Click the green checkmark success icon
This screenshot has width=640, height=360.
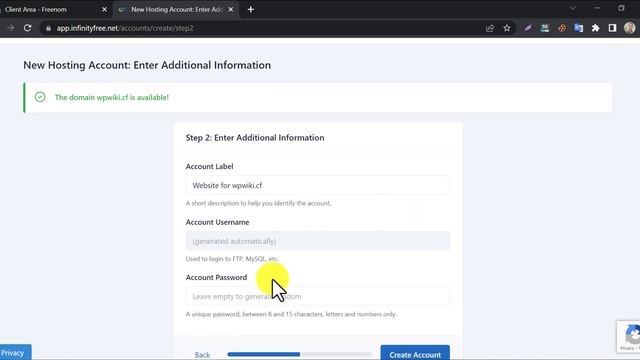coord(40,97)
